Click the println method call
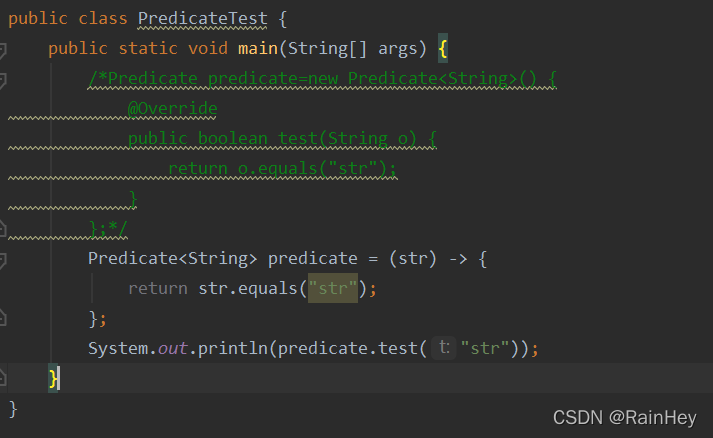 [233, 348]
